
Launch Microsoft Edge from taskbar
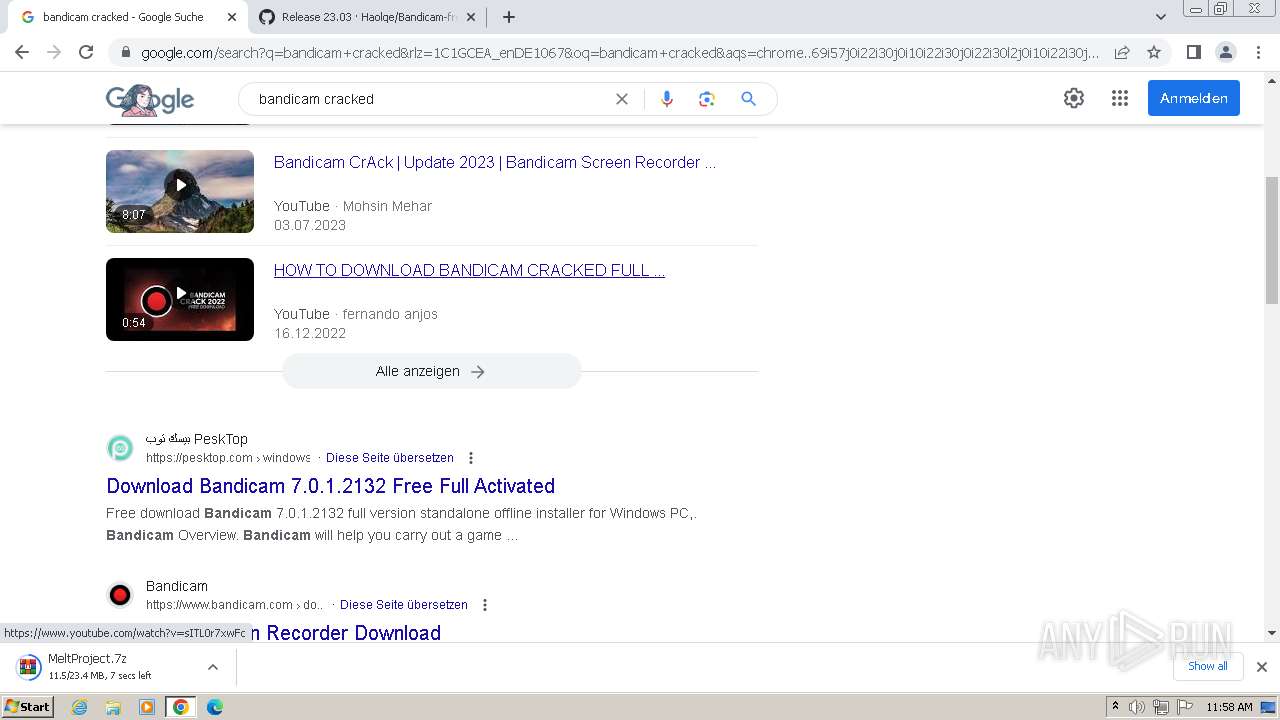215,707
